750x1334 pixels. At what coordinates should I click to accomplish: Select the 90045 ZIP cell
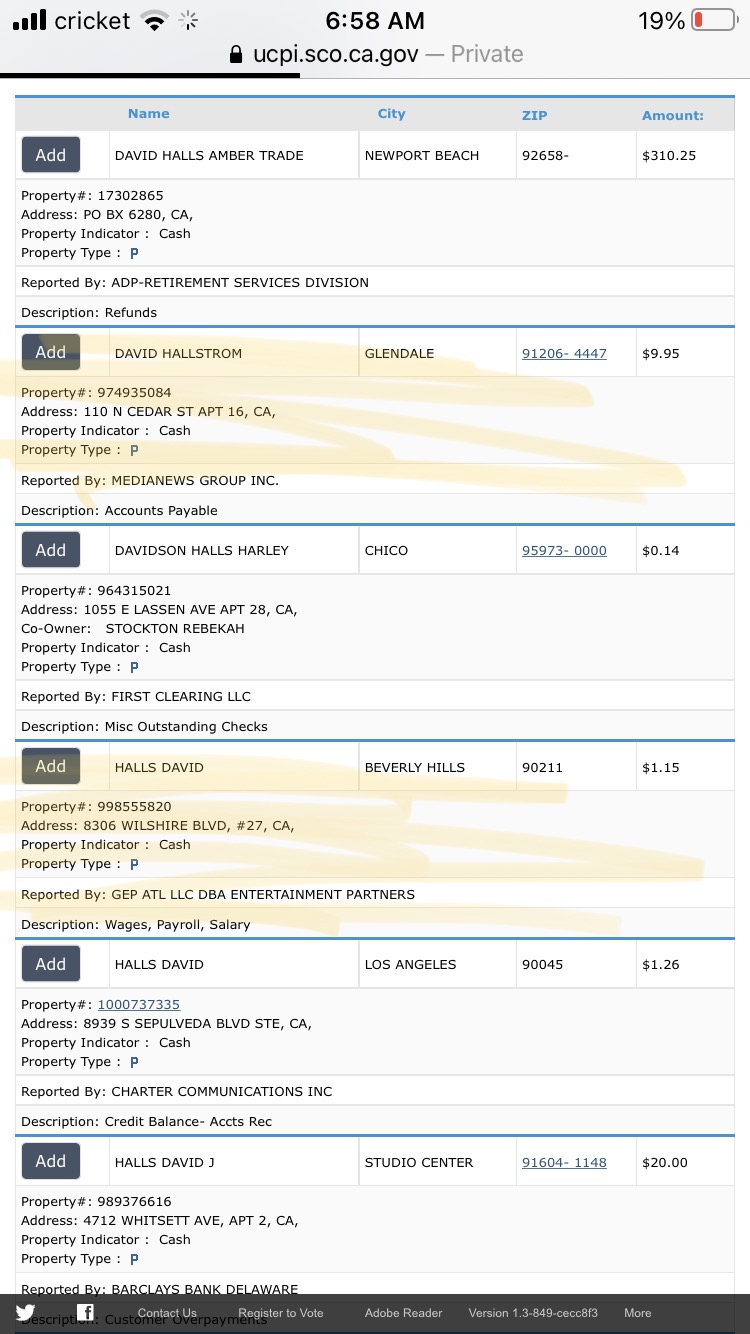tap(576, 964)
